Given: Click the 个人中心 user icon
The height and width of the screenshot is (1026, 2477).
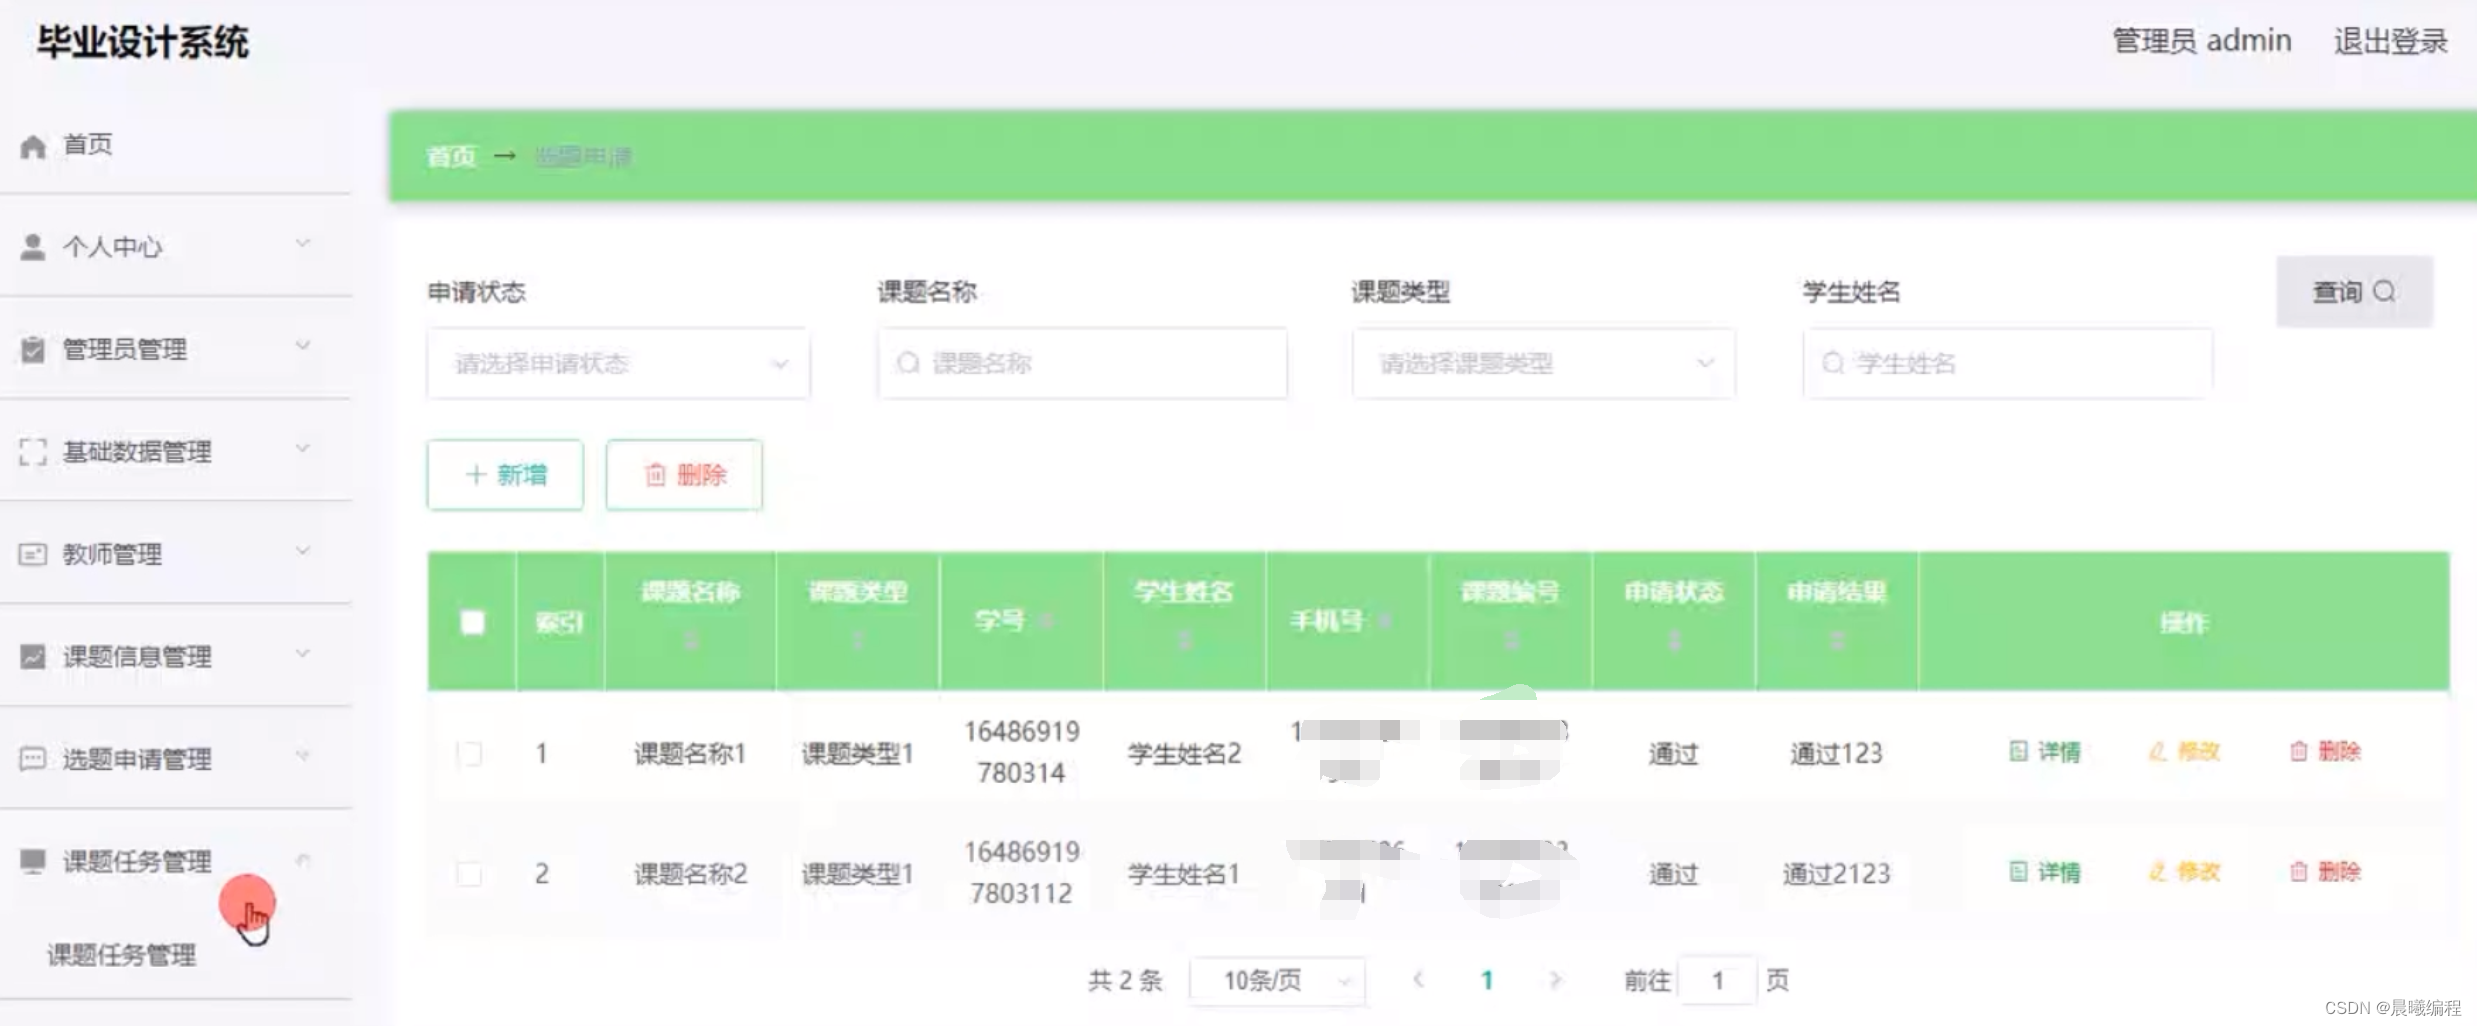Looking at the screenshot, I should click(33, 247).
